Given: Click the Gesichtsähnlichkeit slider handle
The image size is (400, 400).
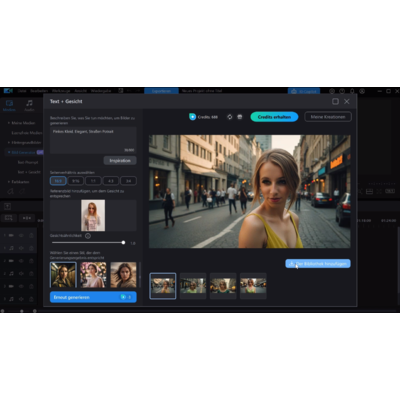Looking at the screenshot, I should click(123, 243).
